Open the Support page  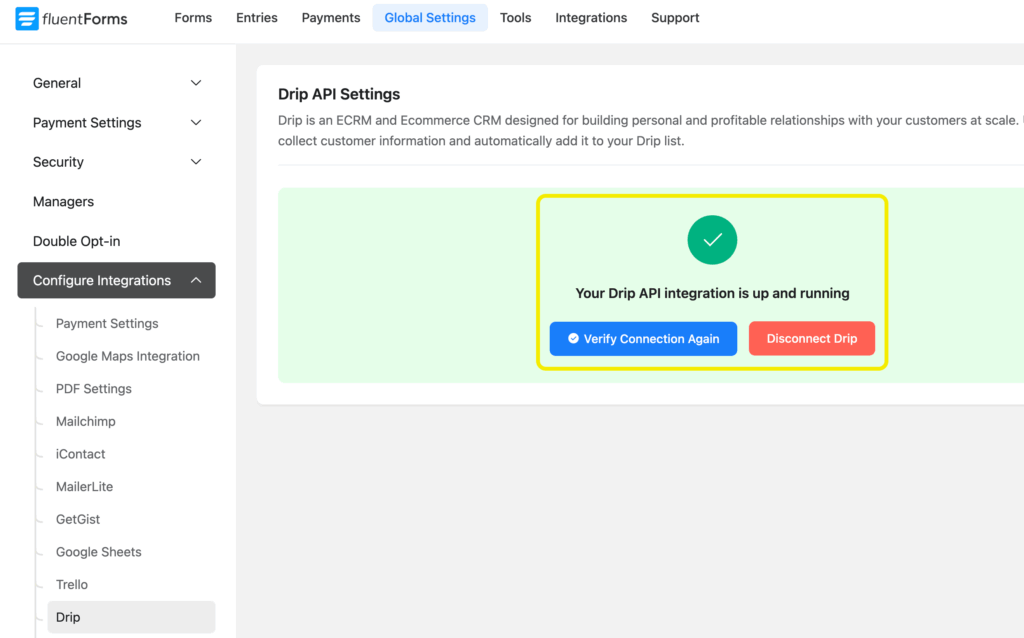point(675,17)
